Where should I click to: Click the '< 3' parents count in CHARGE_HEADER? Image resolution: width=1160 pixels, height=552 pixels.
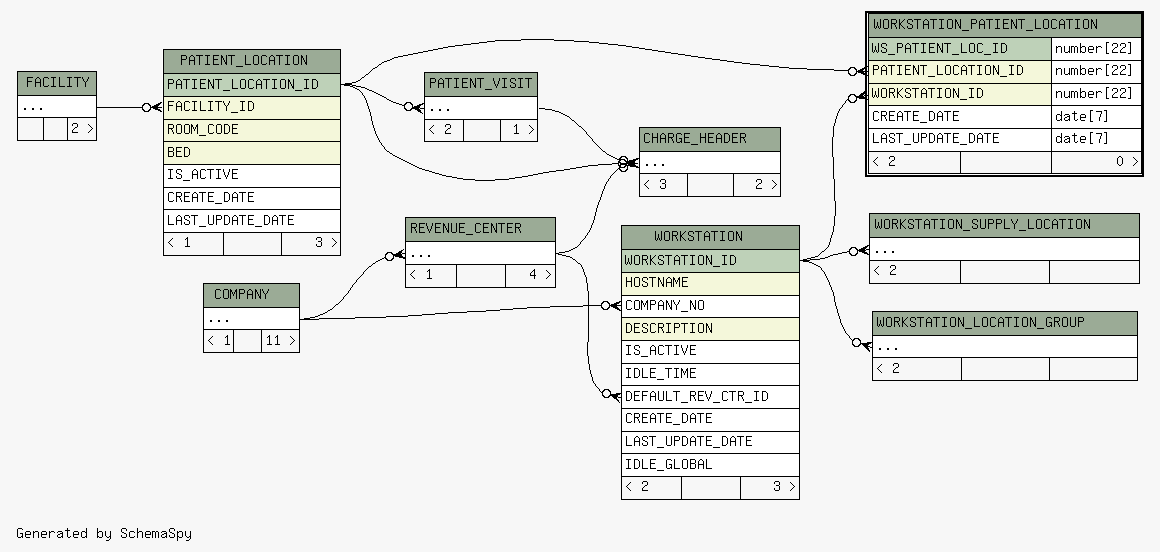coord(664,185)
